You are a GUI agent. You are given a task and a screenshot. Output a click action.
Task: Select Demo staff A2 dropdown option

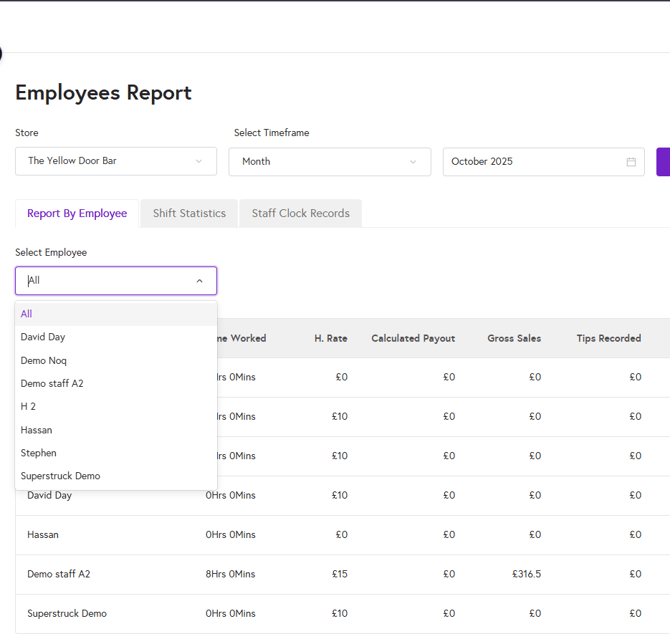point(52,383)
